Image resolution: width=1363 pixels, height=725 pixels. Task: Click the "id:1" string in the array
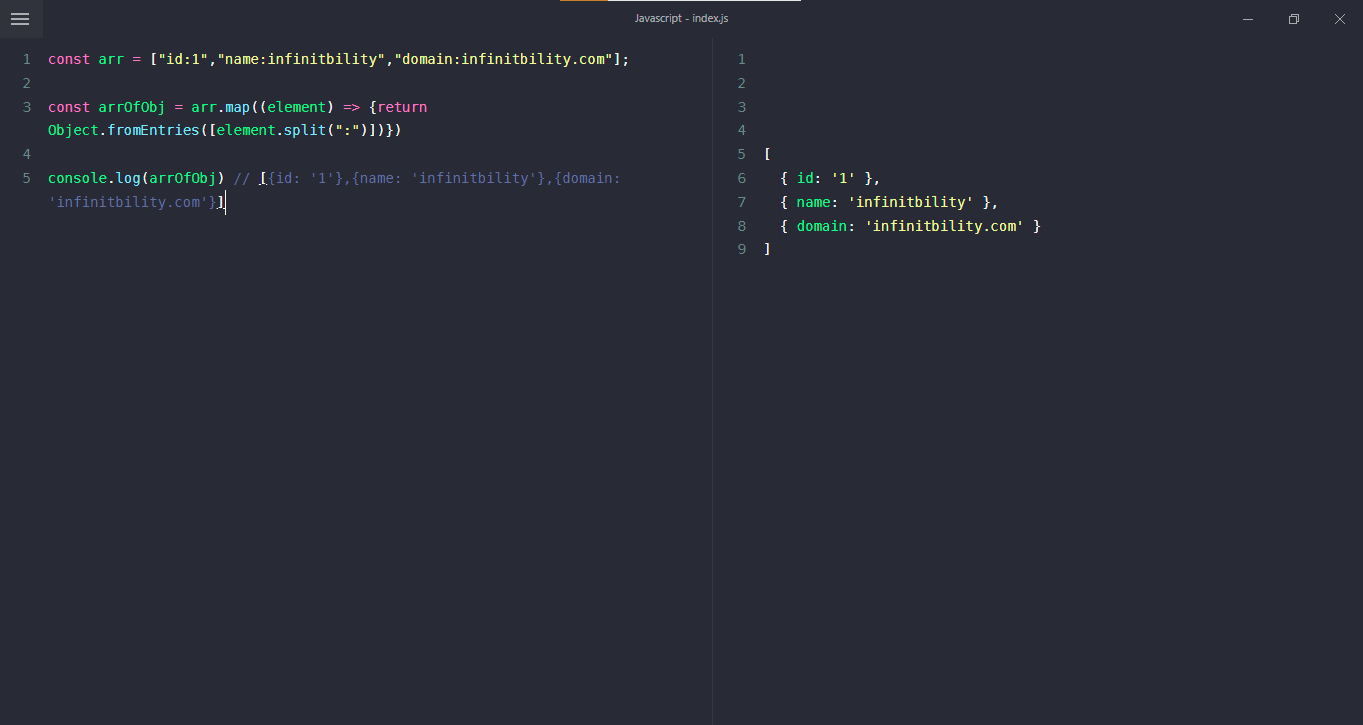(183, 59)
